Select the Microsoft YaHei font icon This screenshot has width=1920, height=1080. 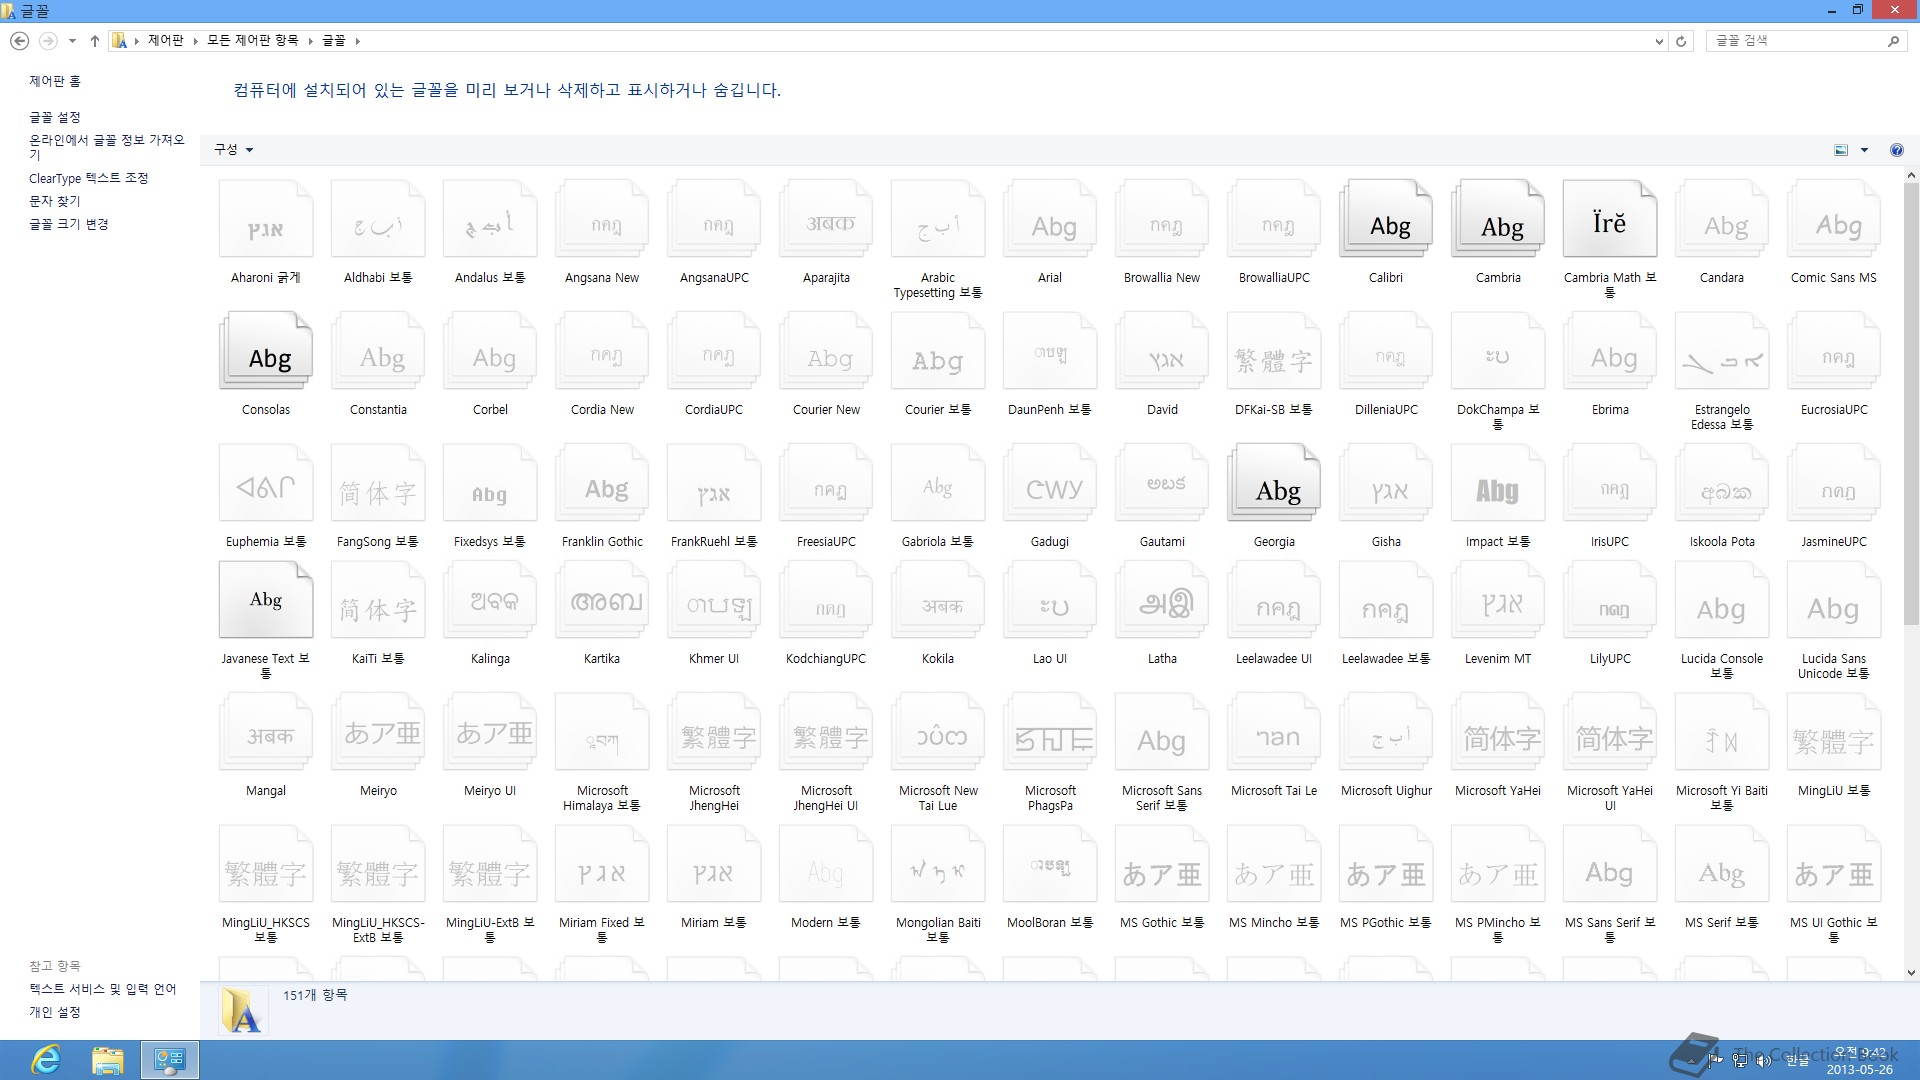click(x=1498, y=732)
